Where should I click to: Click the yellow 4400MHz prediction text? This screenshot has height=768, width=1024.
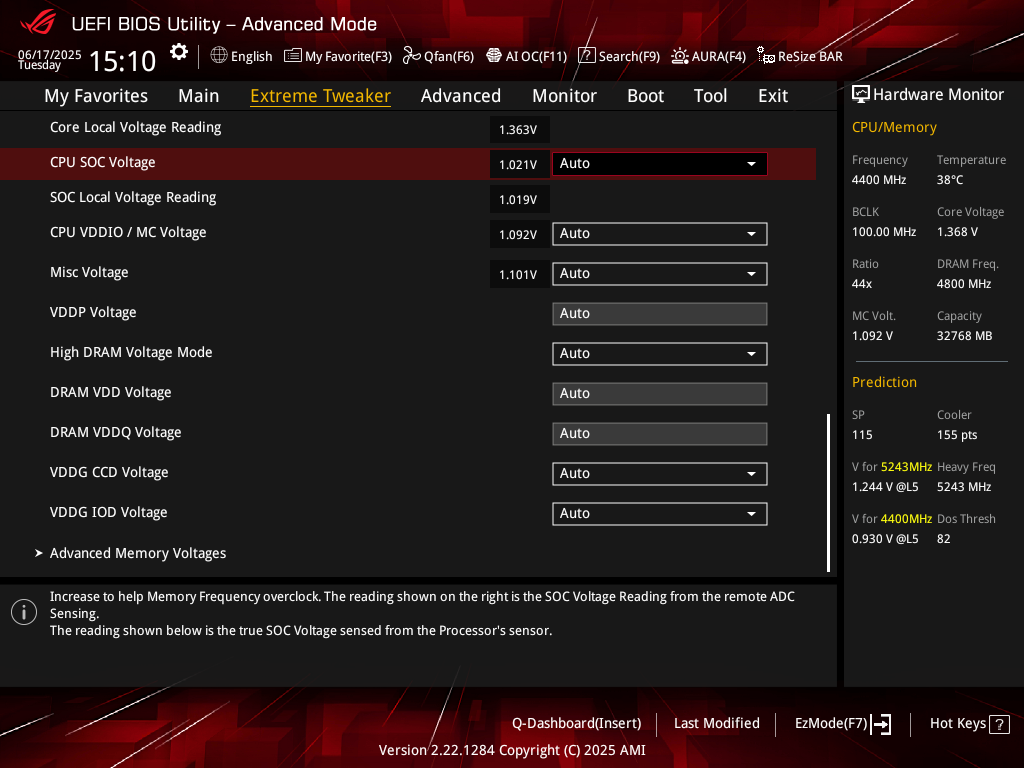coord(906,519)
